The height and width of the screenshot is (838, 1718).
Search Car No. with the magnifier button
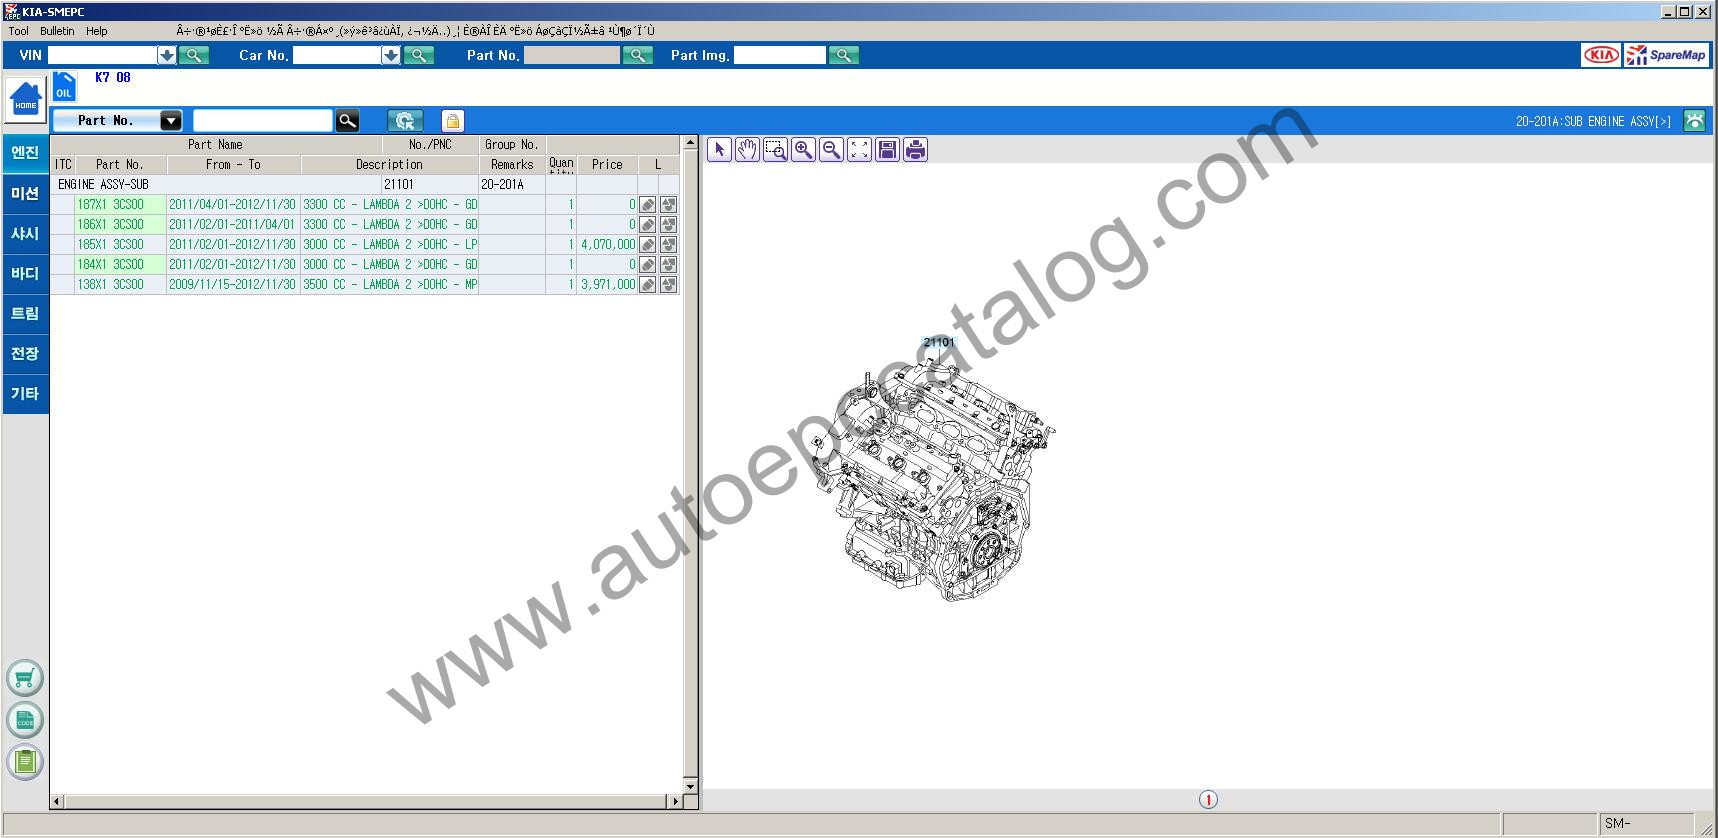point(419,55)
